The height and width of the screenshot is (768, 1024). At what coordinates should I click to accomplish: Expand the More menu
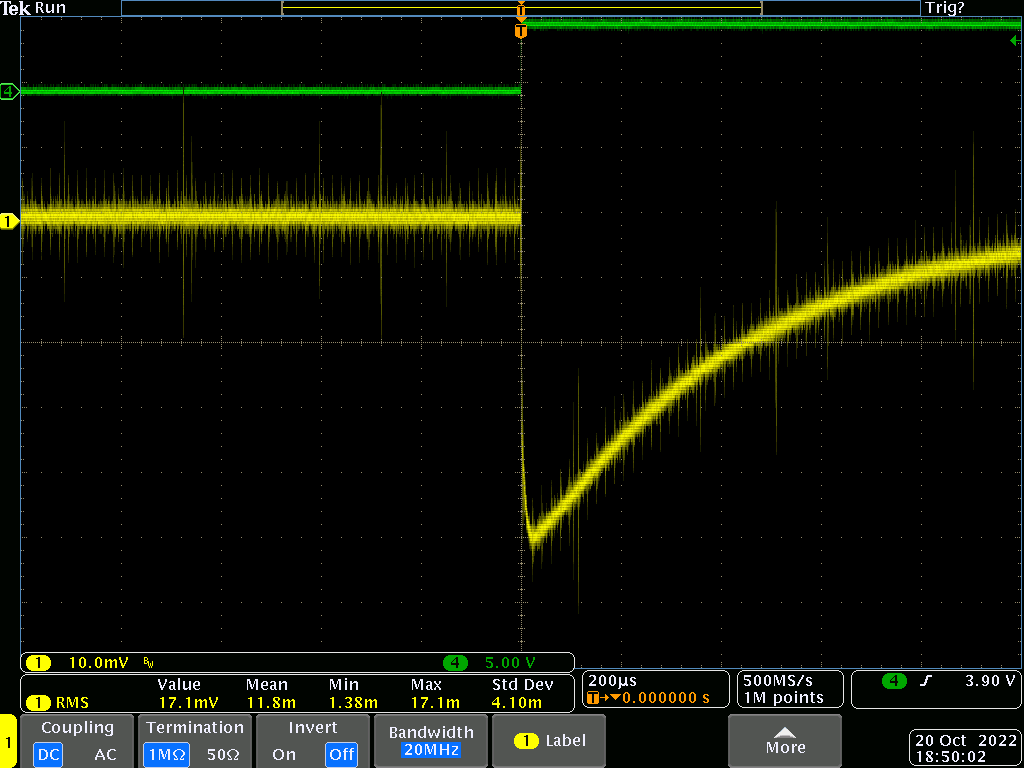click(785, 741)
